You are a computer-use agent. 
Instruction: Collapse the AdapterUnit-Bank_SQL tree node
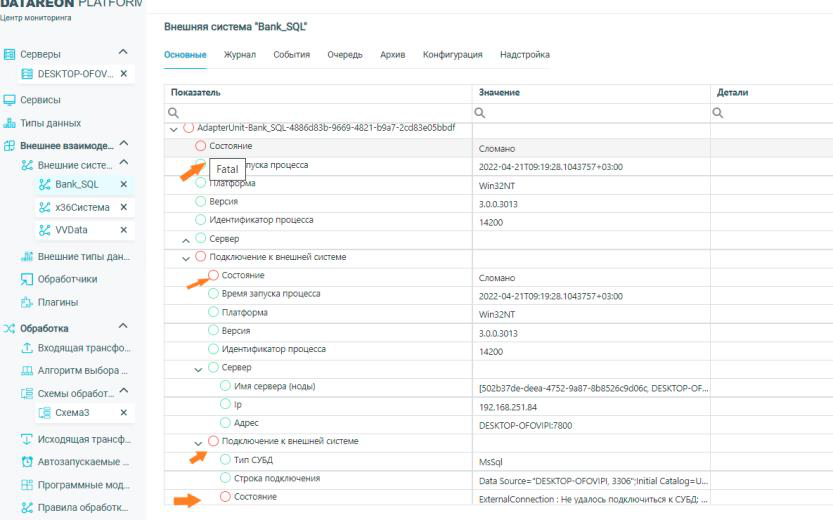pos(174,129)
